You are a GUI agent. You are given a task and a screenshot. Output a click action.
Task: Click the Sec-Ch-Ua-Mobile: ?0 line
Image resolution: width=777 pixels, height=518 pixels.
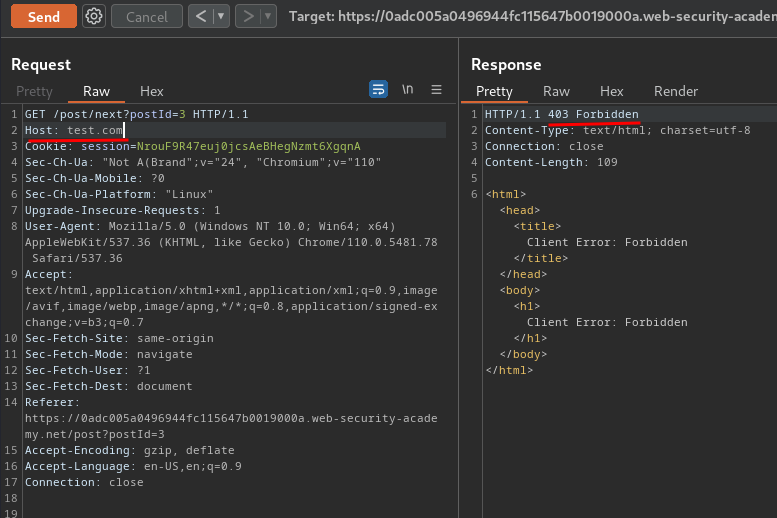[x=95, y=178]
